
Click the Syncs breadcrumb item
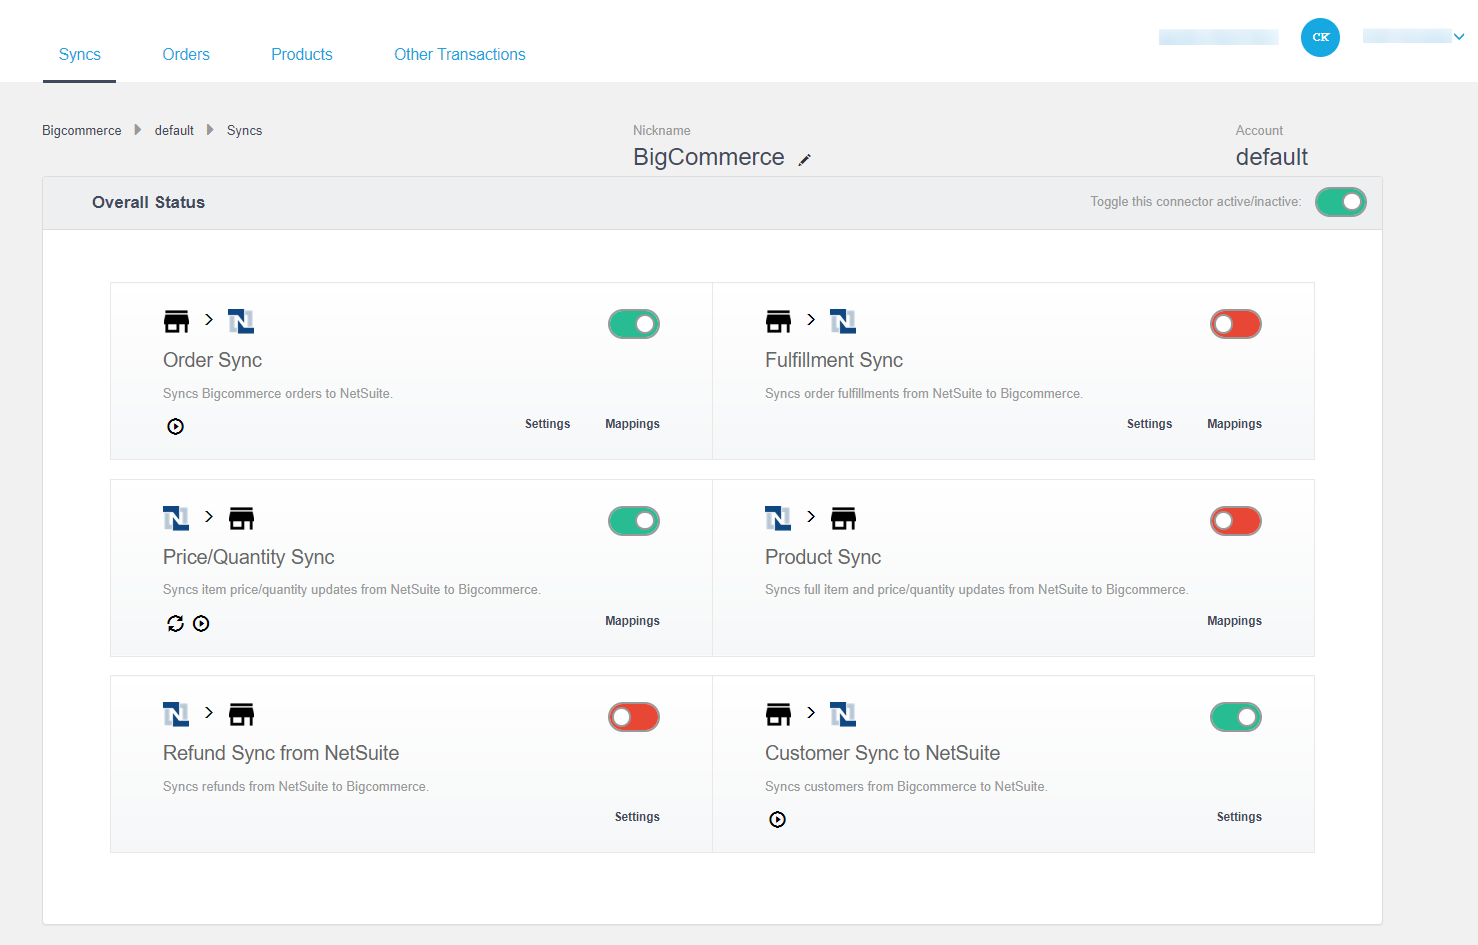(x=244, y=130)
